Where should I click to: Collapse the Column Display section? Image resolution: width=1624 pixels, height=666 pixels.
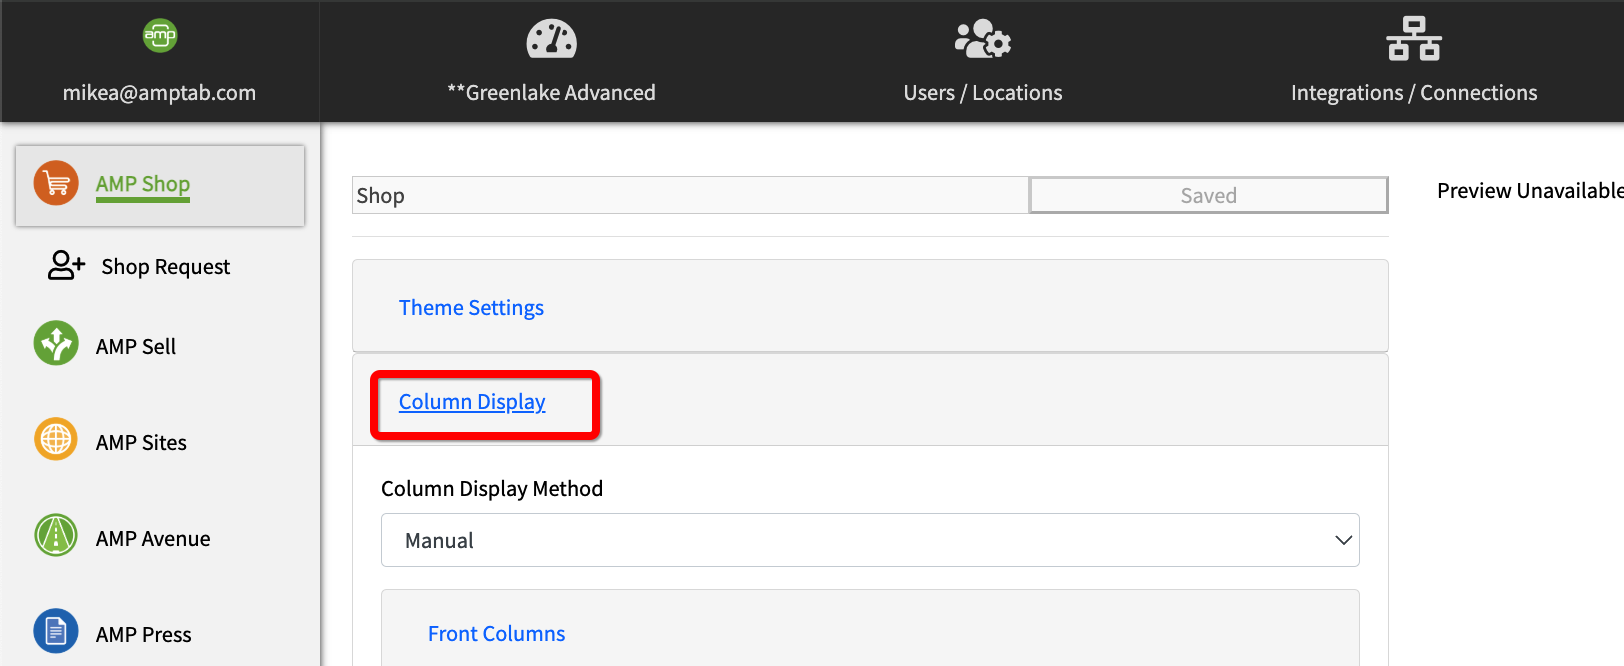coord(472,402)
